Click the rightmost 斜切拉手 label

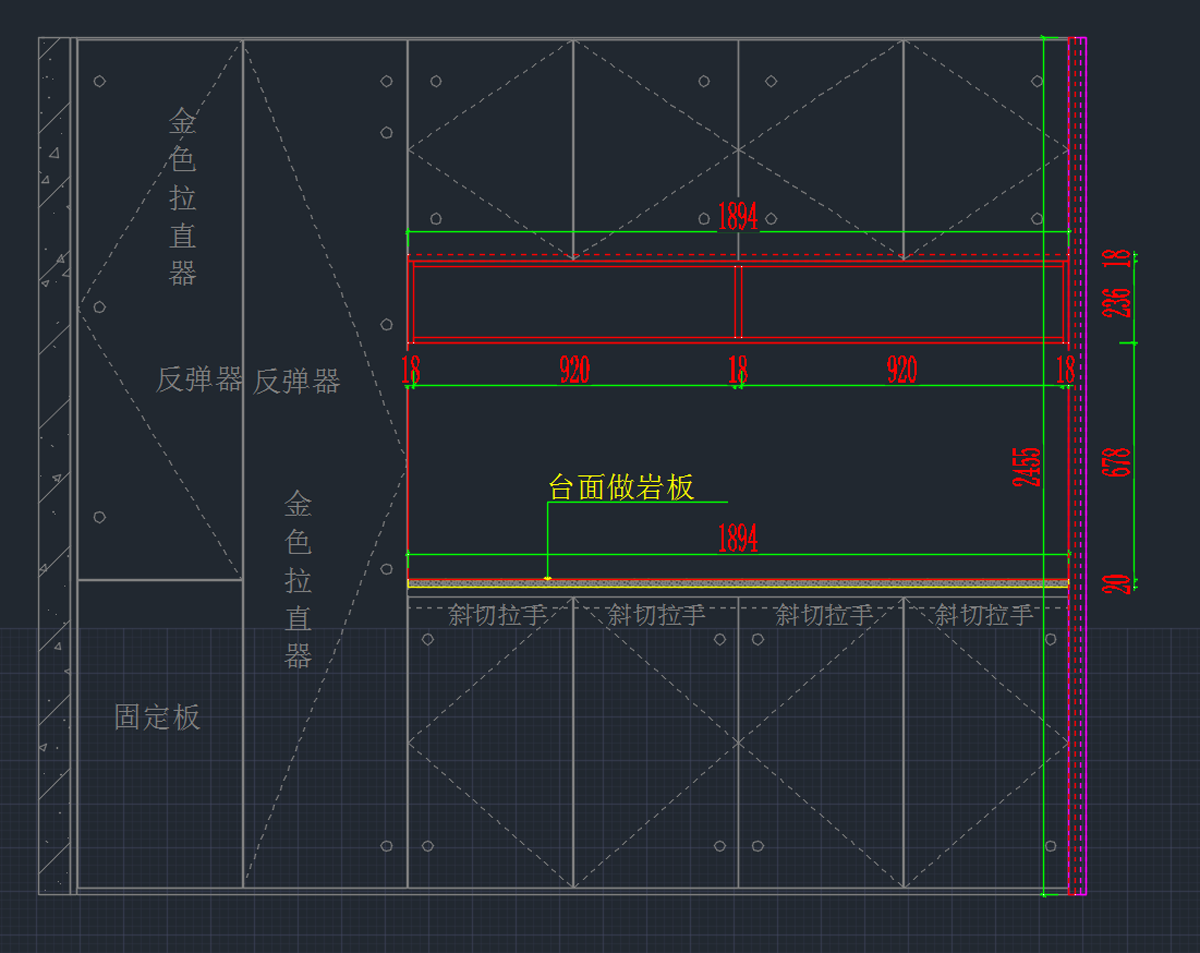(983, 615)
